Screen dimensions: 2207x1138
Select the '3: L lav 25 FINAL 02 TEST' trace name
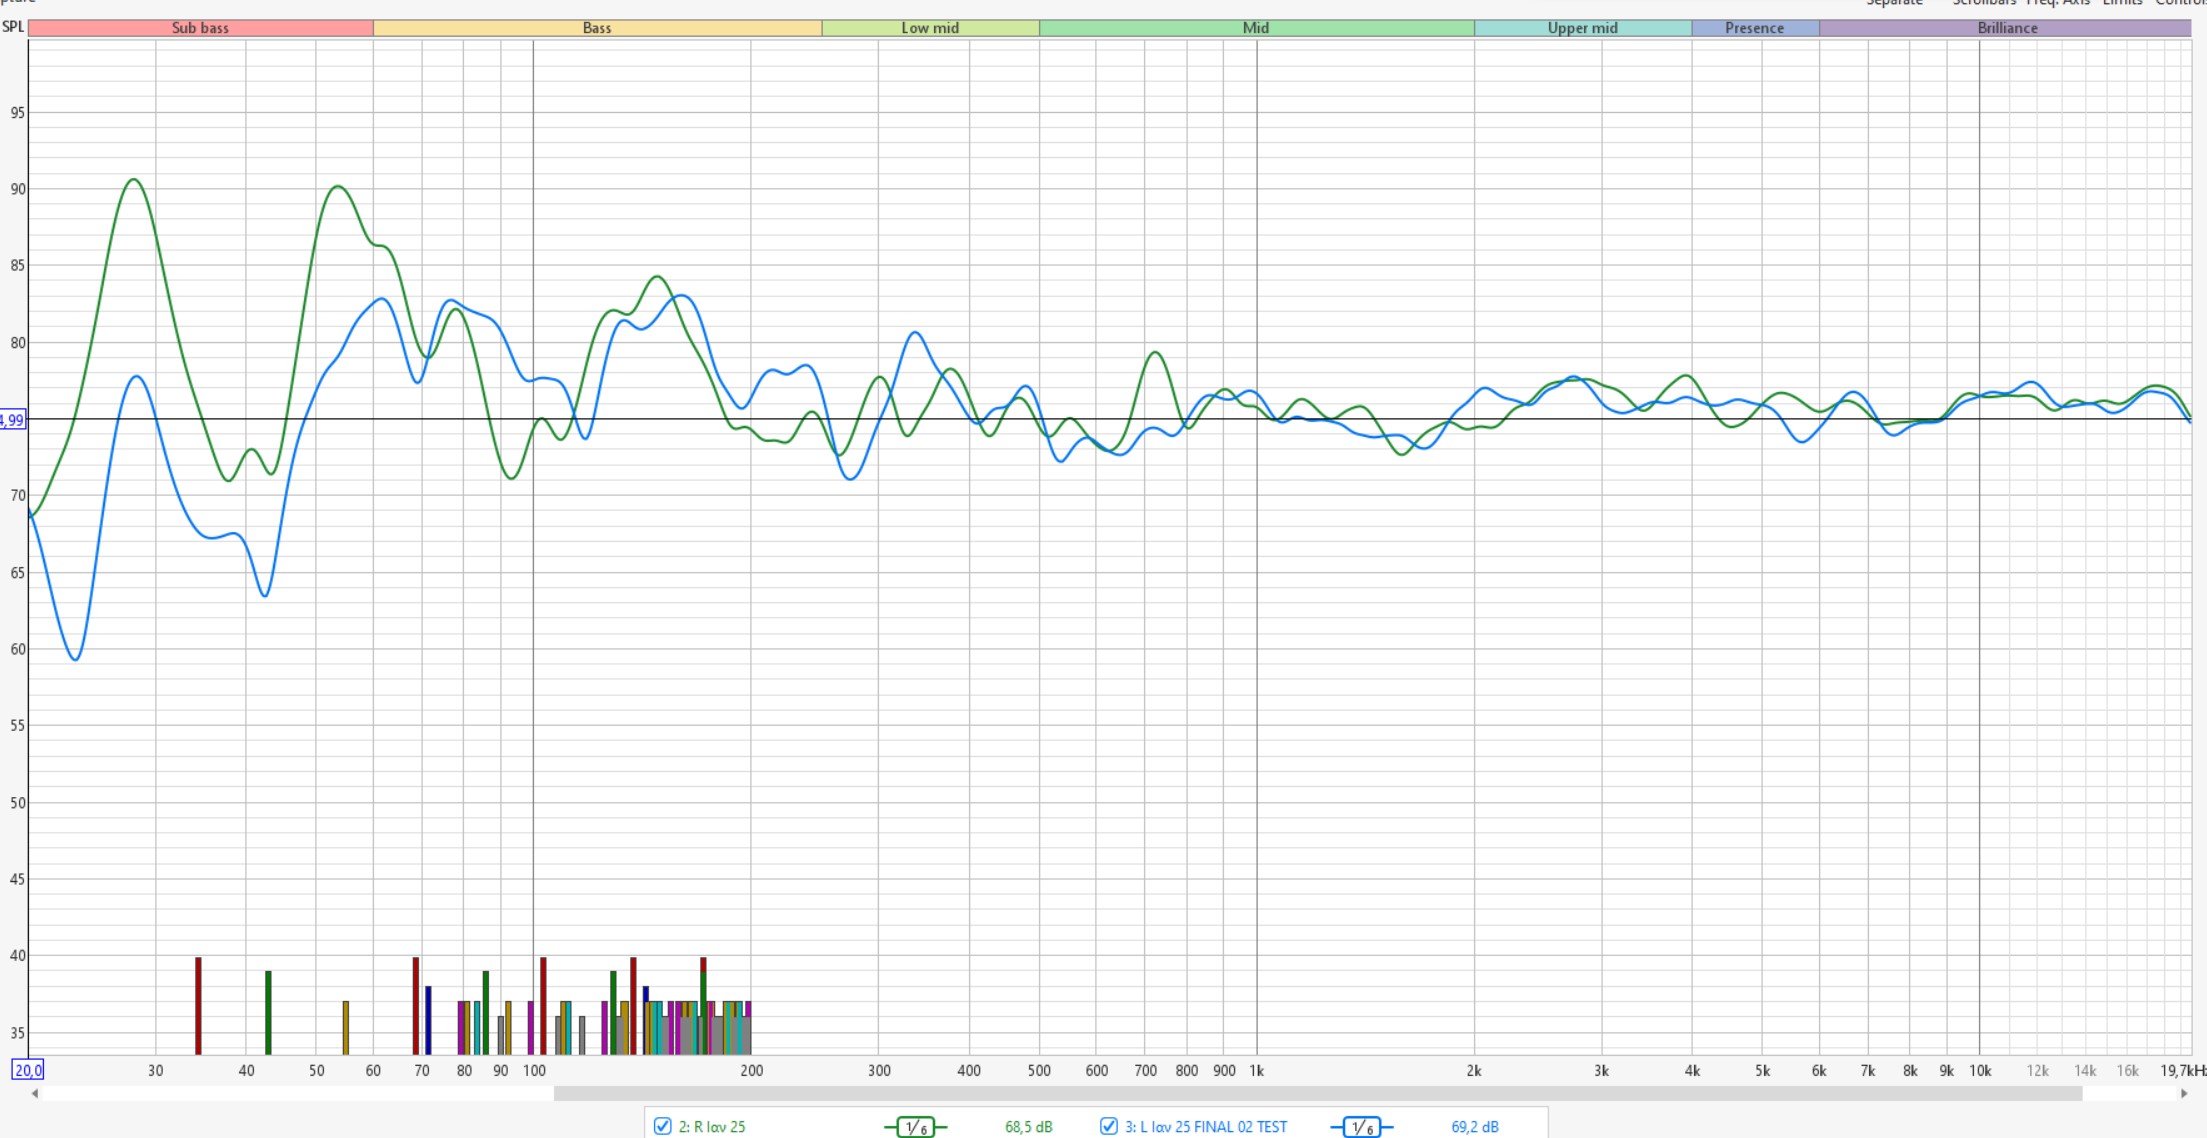(1206, 1127)
